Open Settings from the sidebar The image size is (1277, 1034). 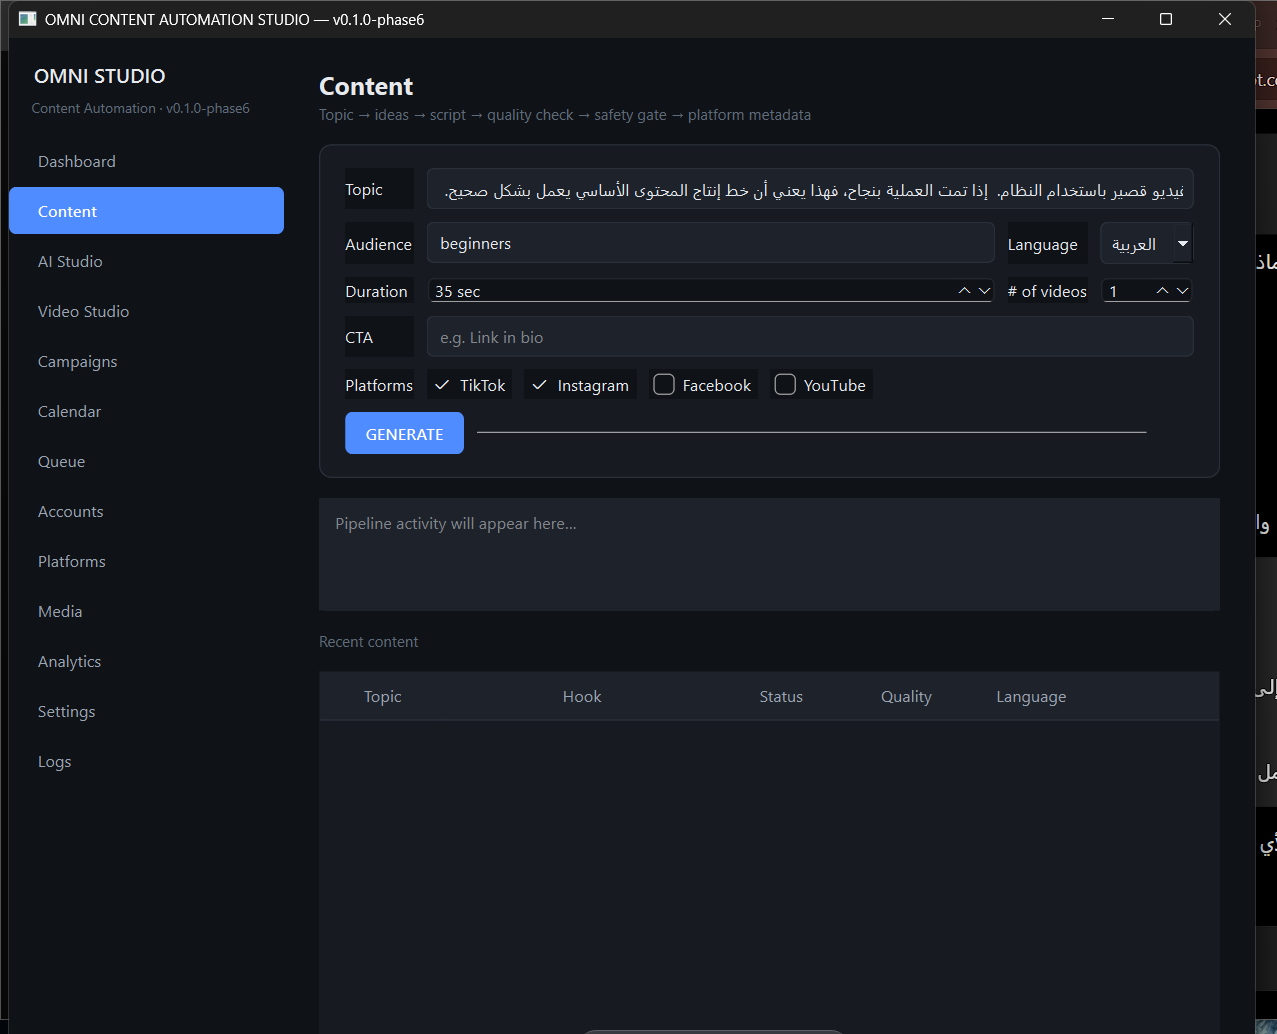[146, 711]
